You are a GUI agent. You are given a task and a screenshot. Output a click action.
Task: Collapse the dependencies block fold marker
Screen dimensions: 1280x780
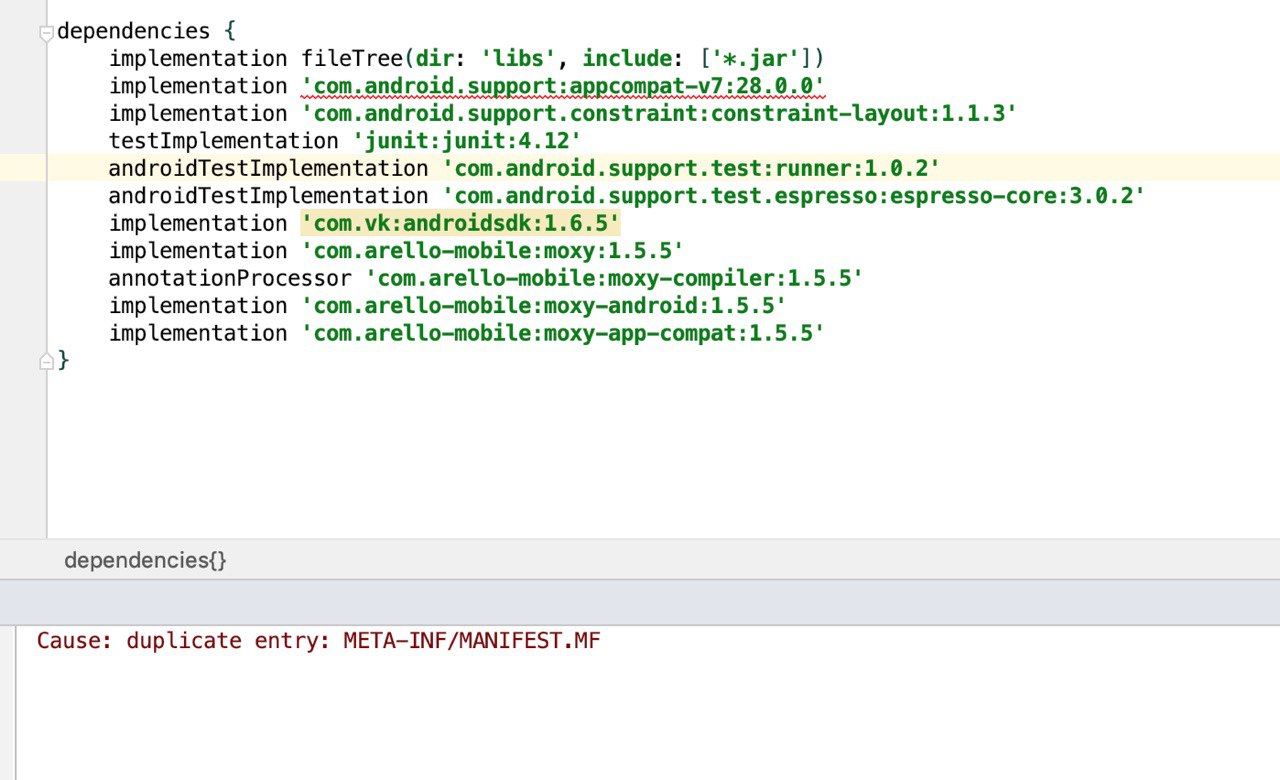(46, 32)
